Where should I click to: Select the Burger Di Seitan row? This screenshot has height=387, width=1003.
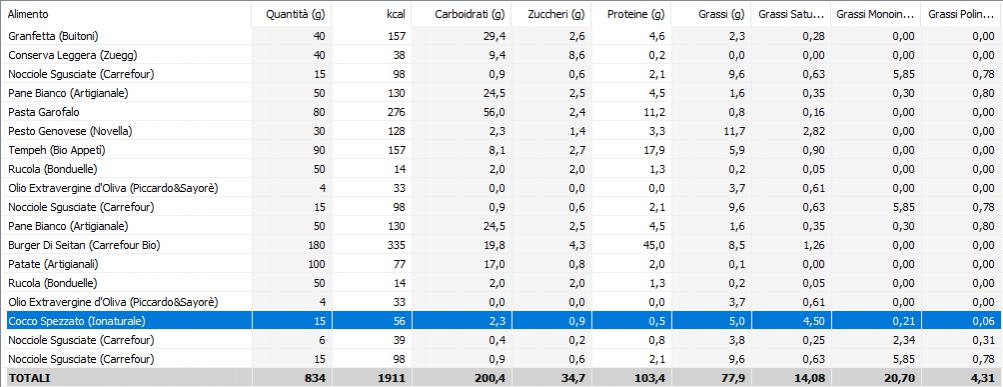pyautogui.click(x=502, y=245)
